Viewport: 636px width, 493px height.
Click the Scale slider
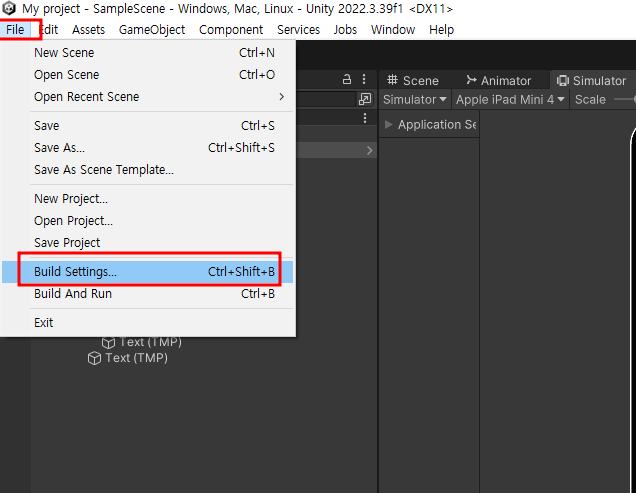pos(625,99)
